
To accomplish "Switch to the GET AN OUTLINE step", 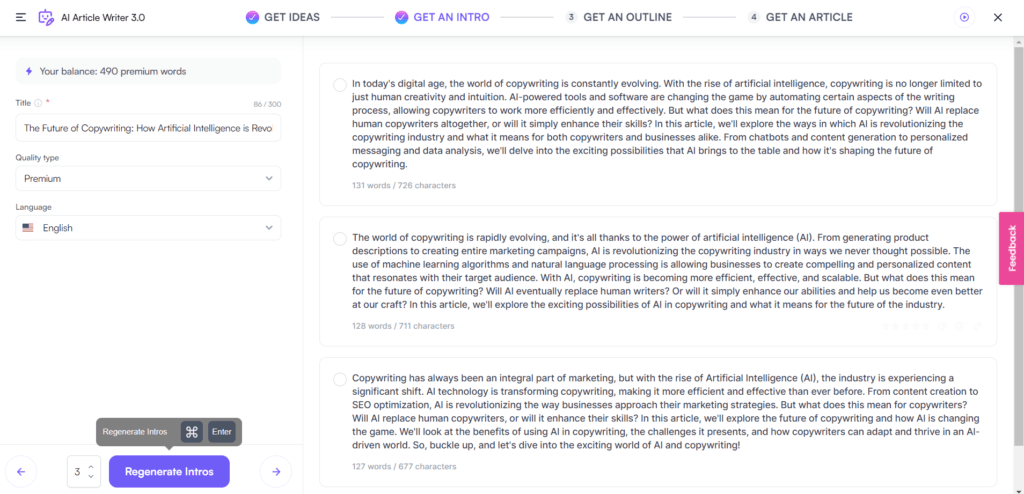I will coord(618,18).
